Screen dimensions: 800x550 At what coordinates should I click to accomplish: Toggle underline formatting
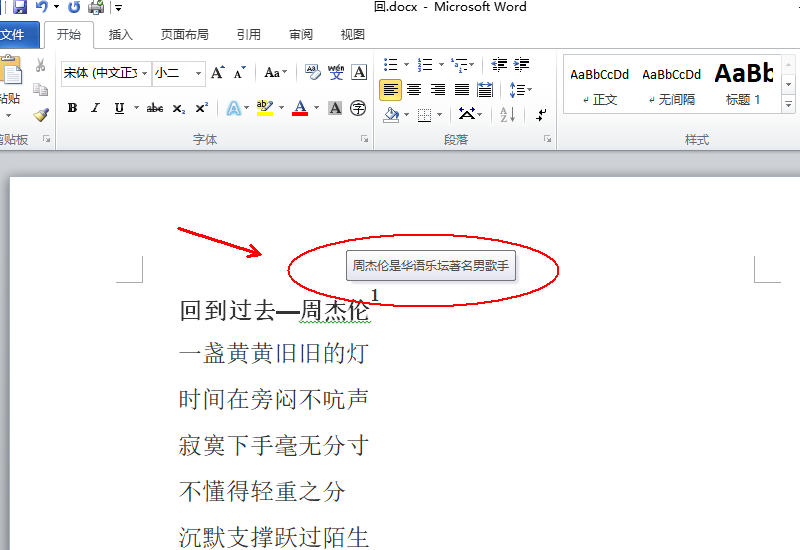pyautogui.click(x=119, y=108)
